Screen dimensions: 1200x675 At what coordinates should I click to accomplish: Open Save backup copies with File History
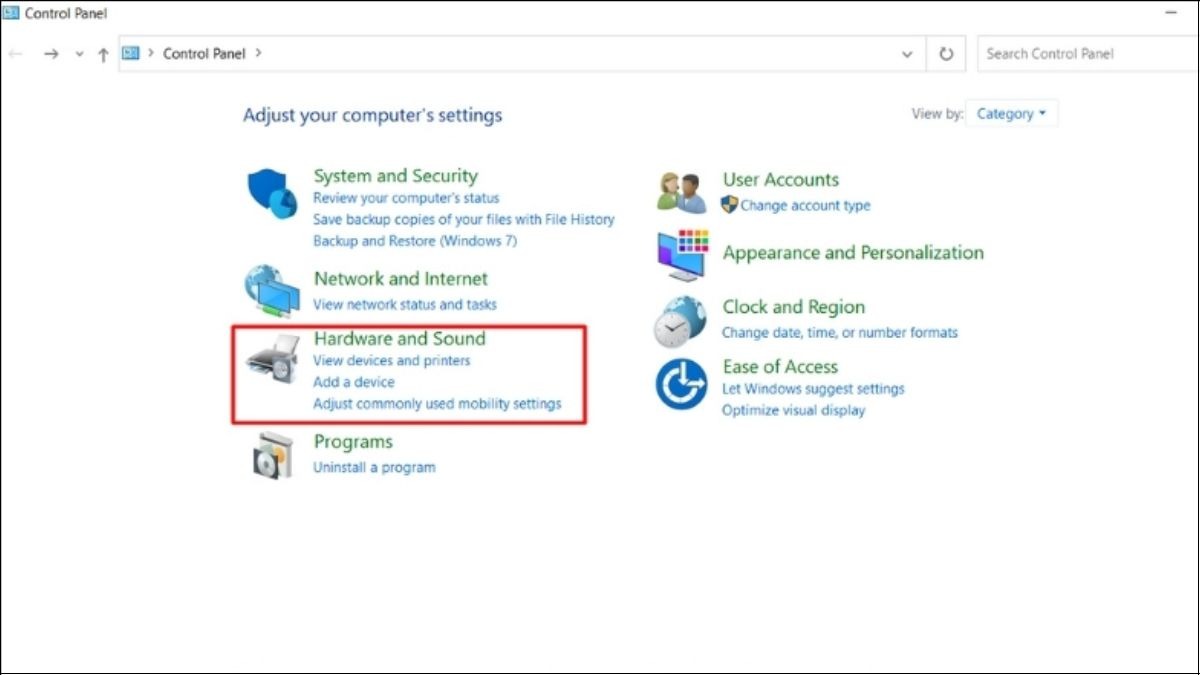click(464, 219)
